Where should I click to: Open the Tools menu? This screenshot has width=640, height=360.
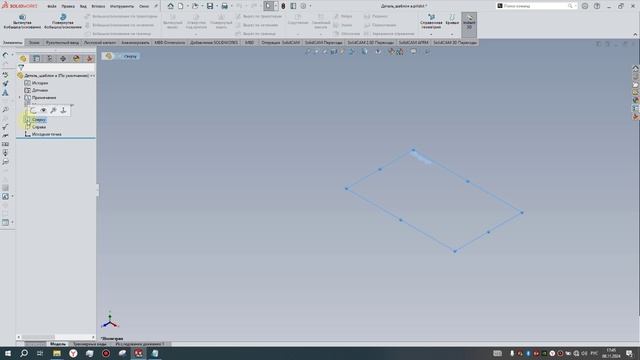122,6
